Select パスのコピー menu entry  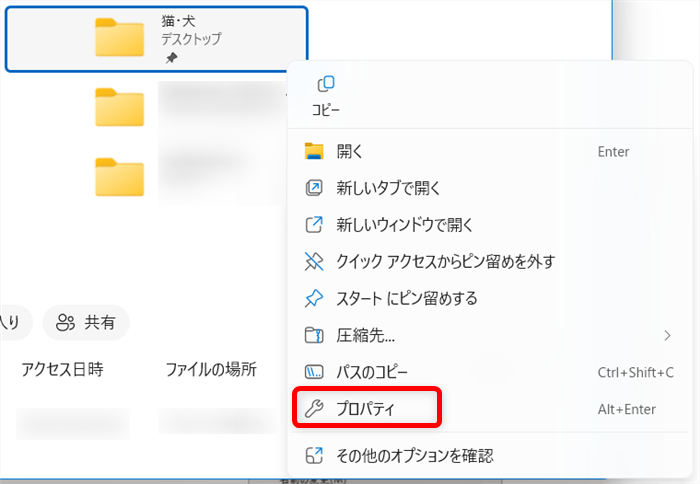click(490, 372)
